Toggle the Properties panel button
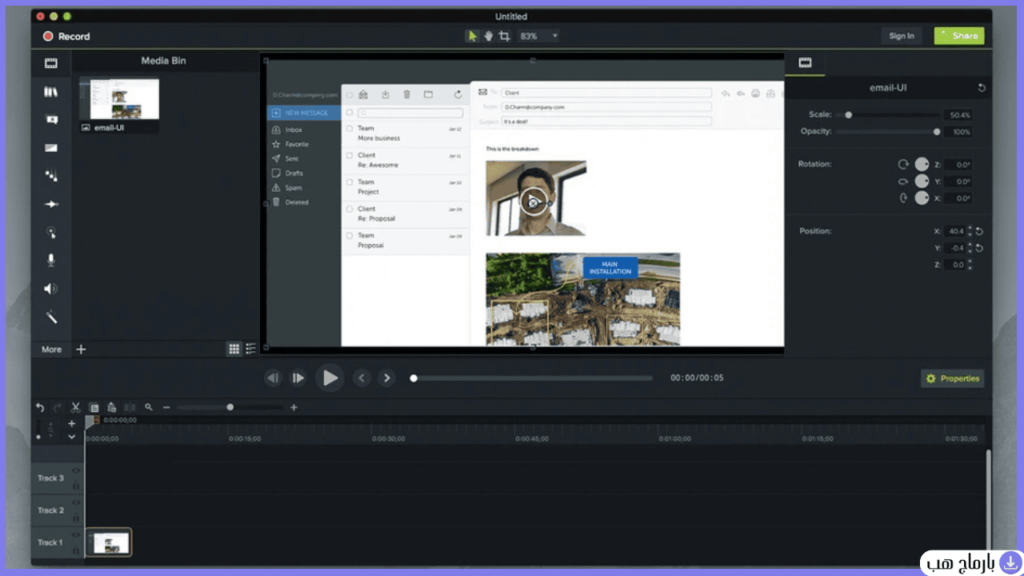Viewport: 1024px width, 576px height. pos(952,379)
